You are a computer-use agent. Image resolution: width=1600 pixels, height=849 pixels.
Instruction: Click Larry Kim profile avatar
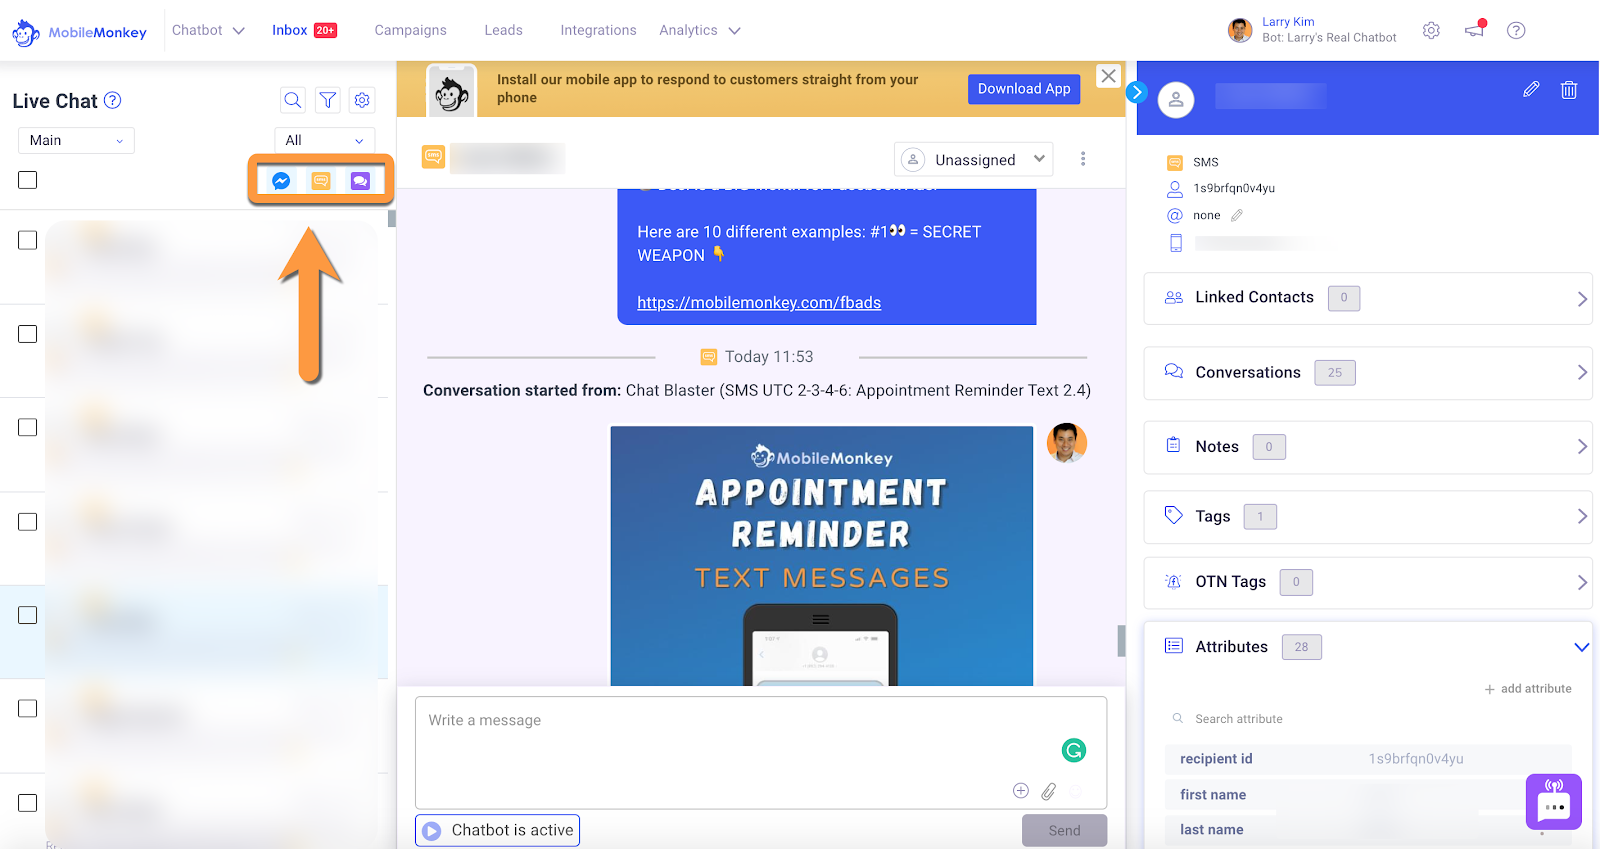coord(1240,30)
